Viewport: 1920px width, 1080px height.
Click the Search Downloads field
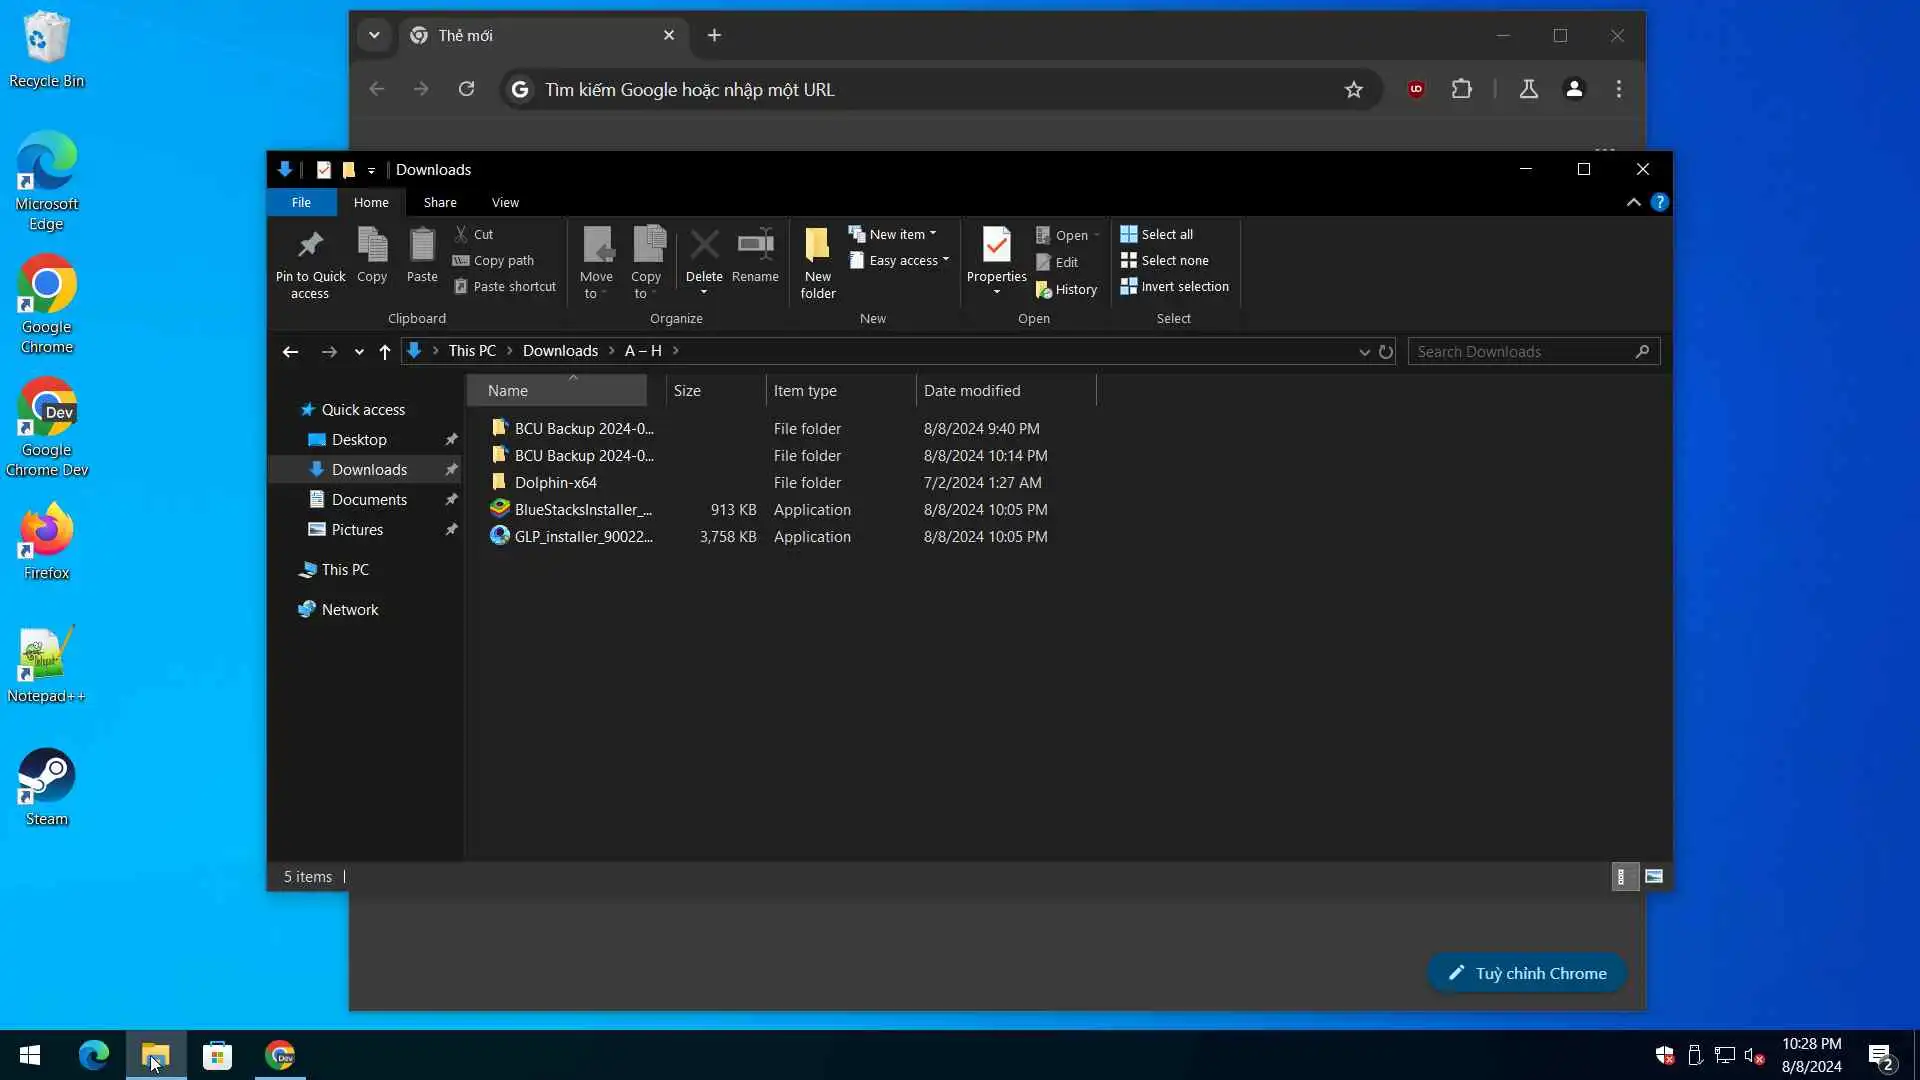[x=1520, y=352]
